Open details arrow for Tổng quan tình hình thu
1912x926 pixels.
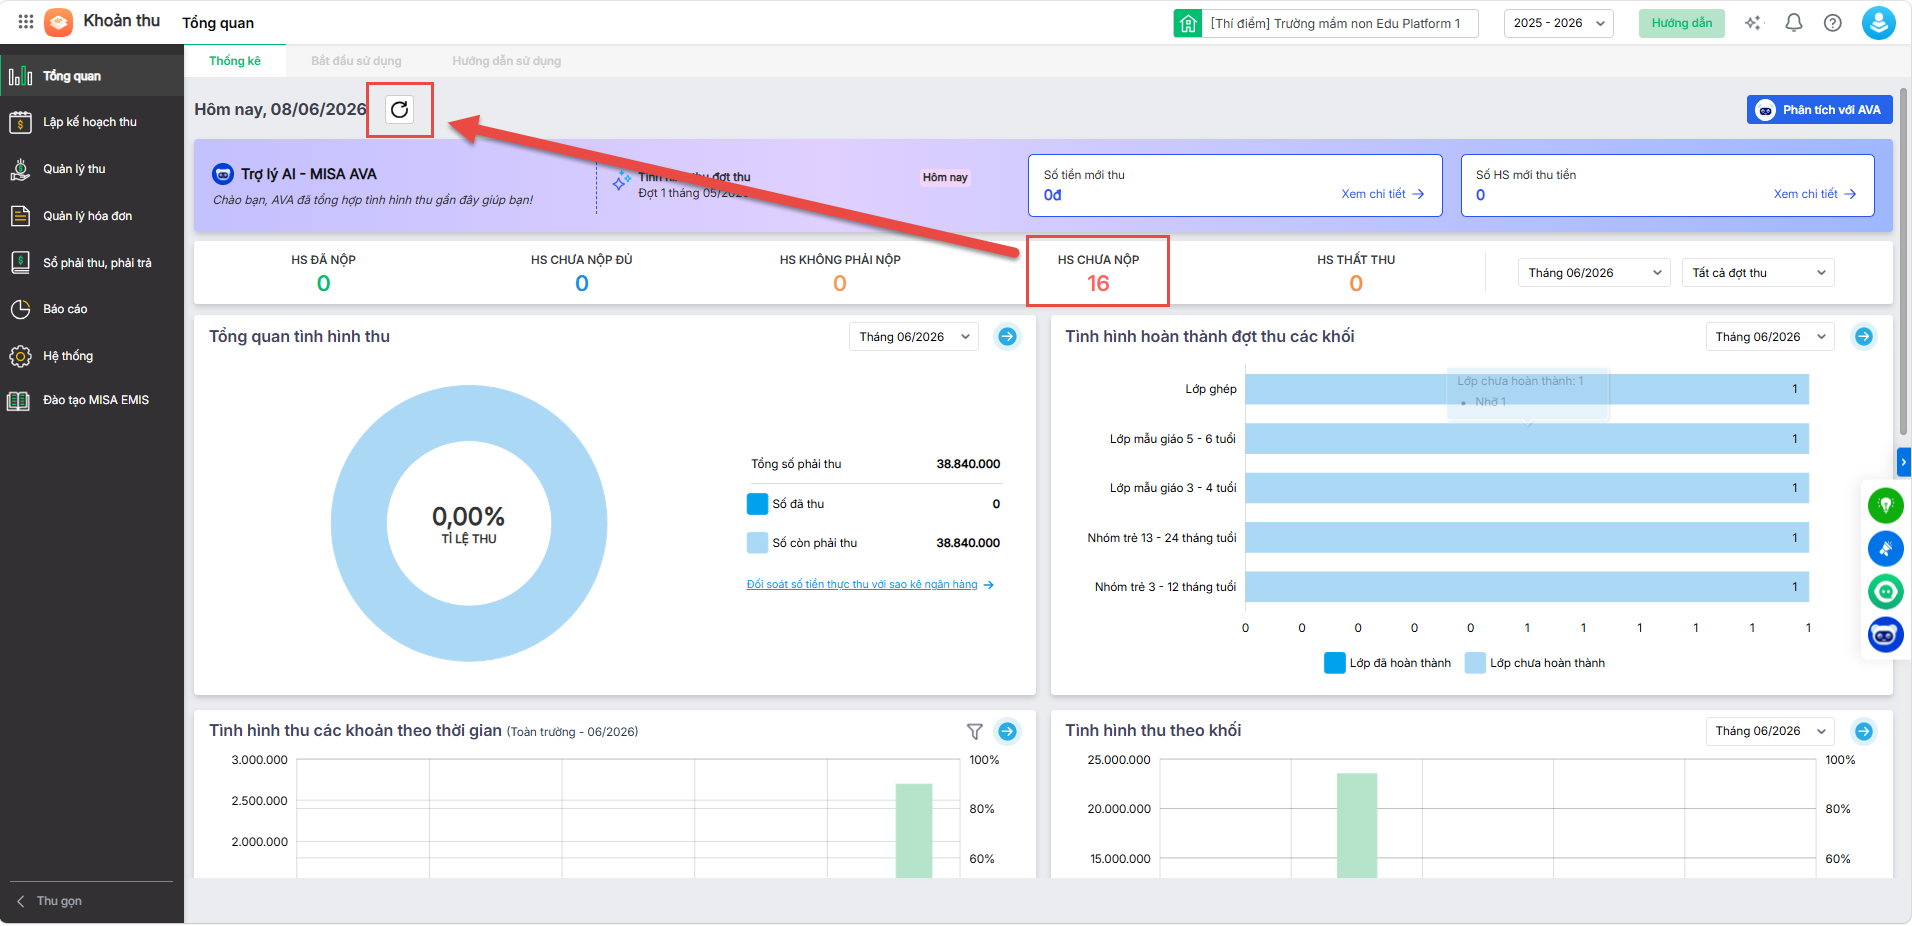[1007, 337]
